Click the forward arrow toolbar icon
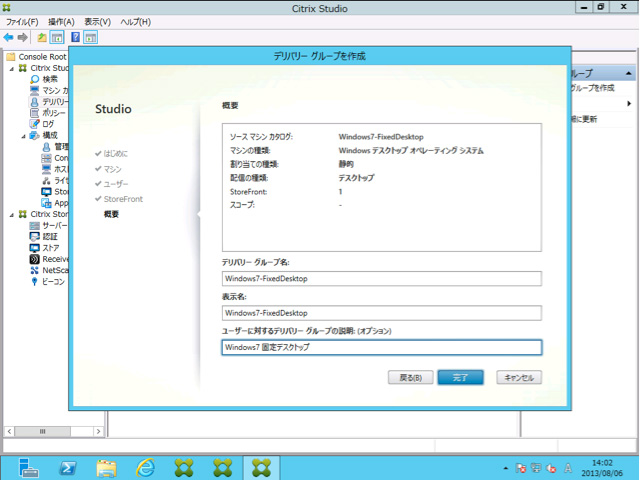This screenshot has height=480, width=640. 22,38
